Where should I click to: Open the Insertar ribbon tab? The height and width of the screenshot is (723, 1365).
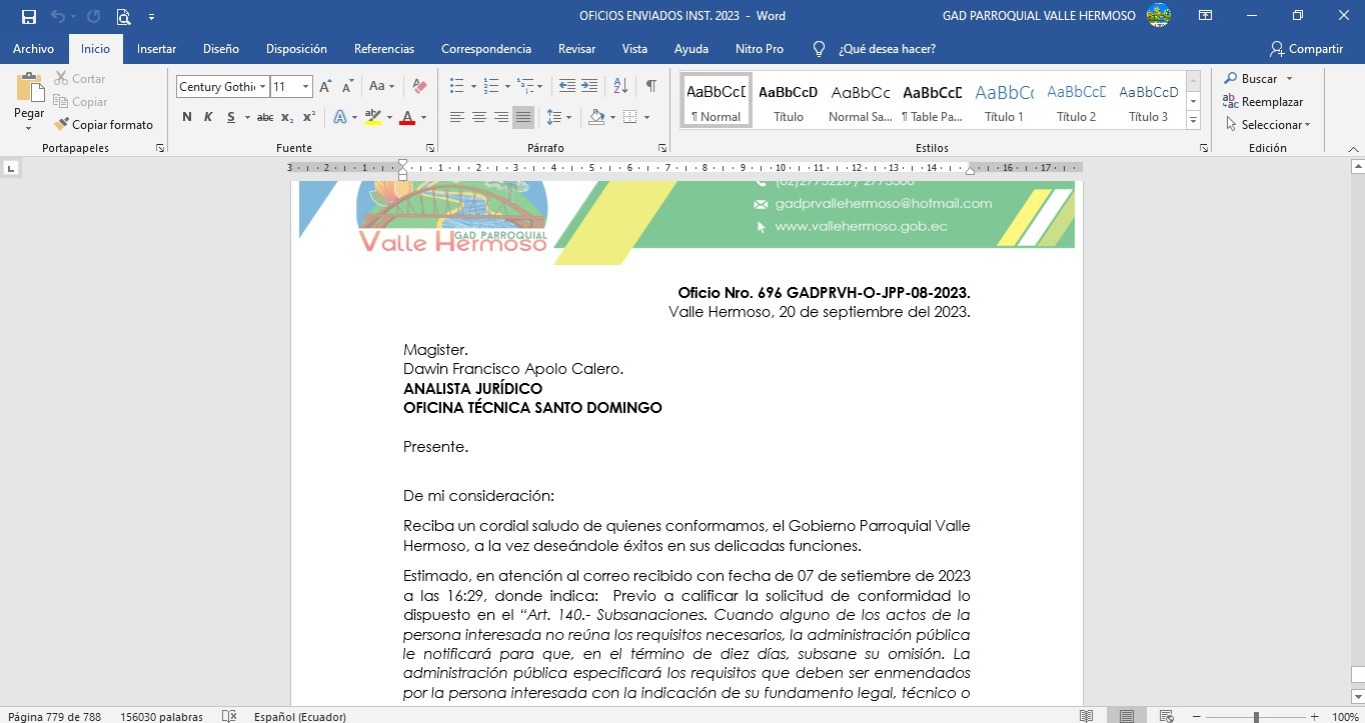tap(156, 49)
